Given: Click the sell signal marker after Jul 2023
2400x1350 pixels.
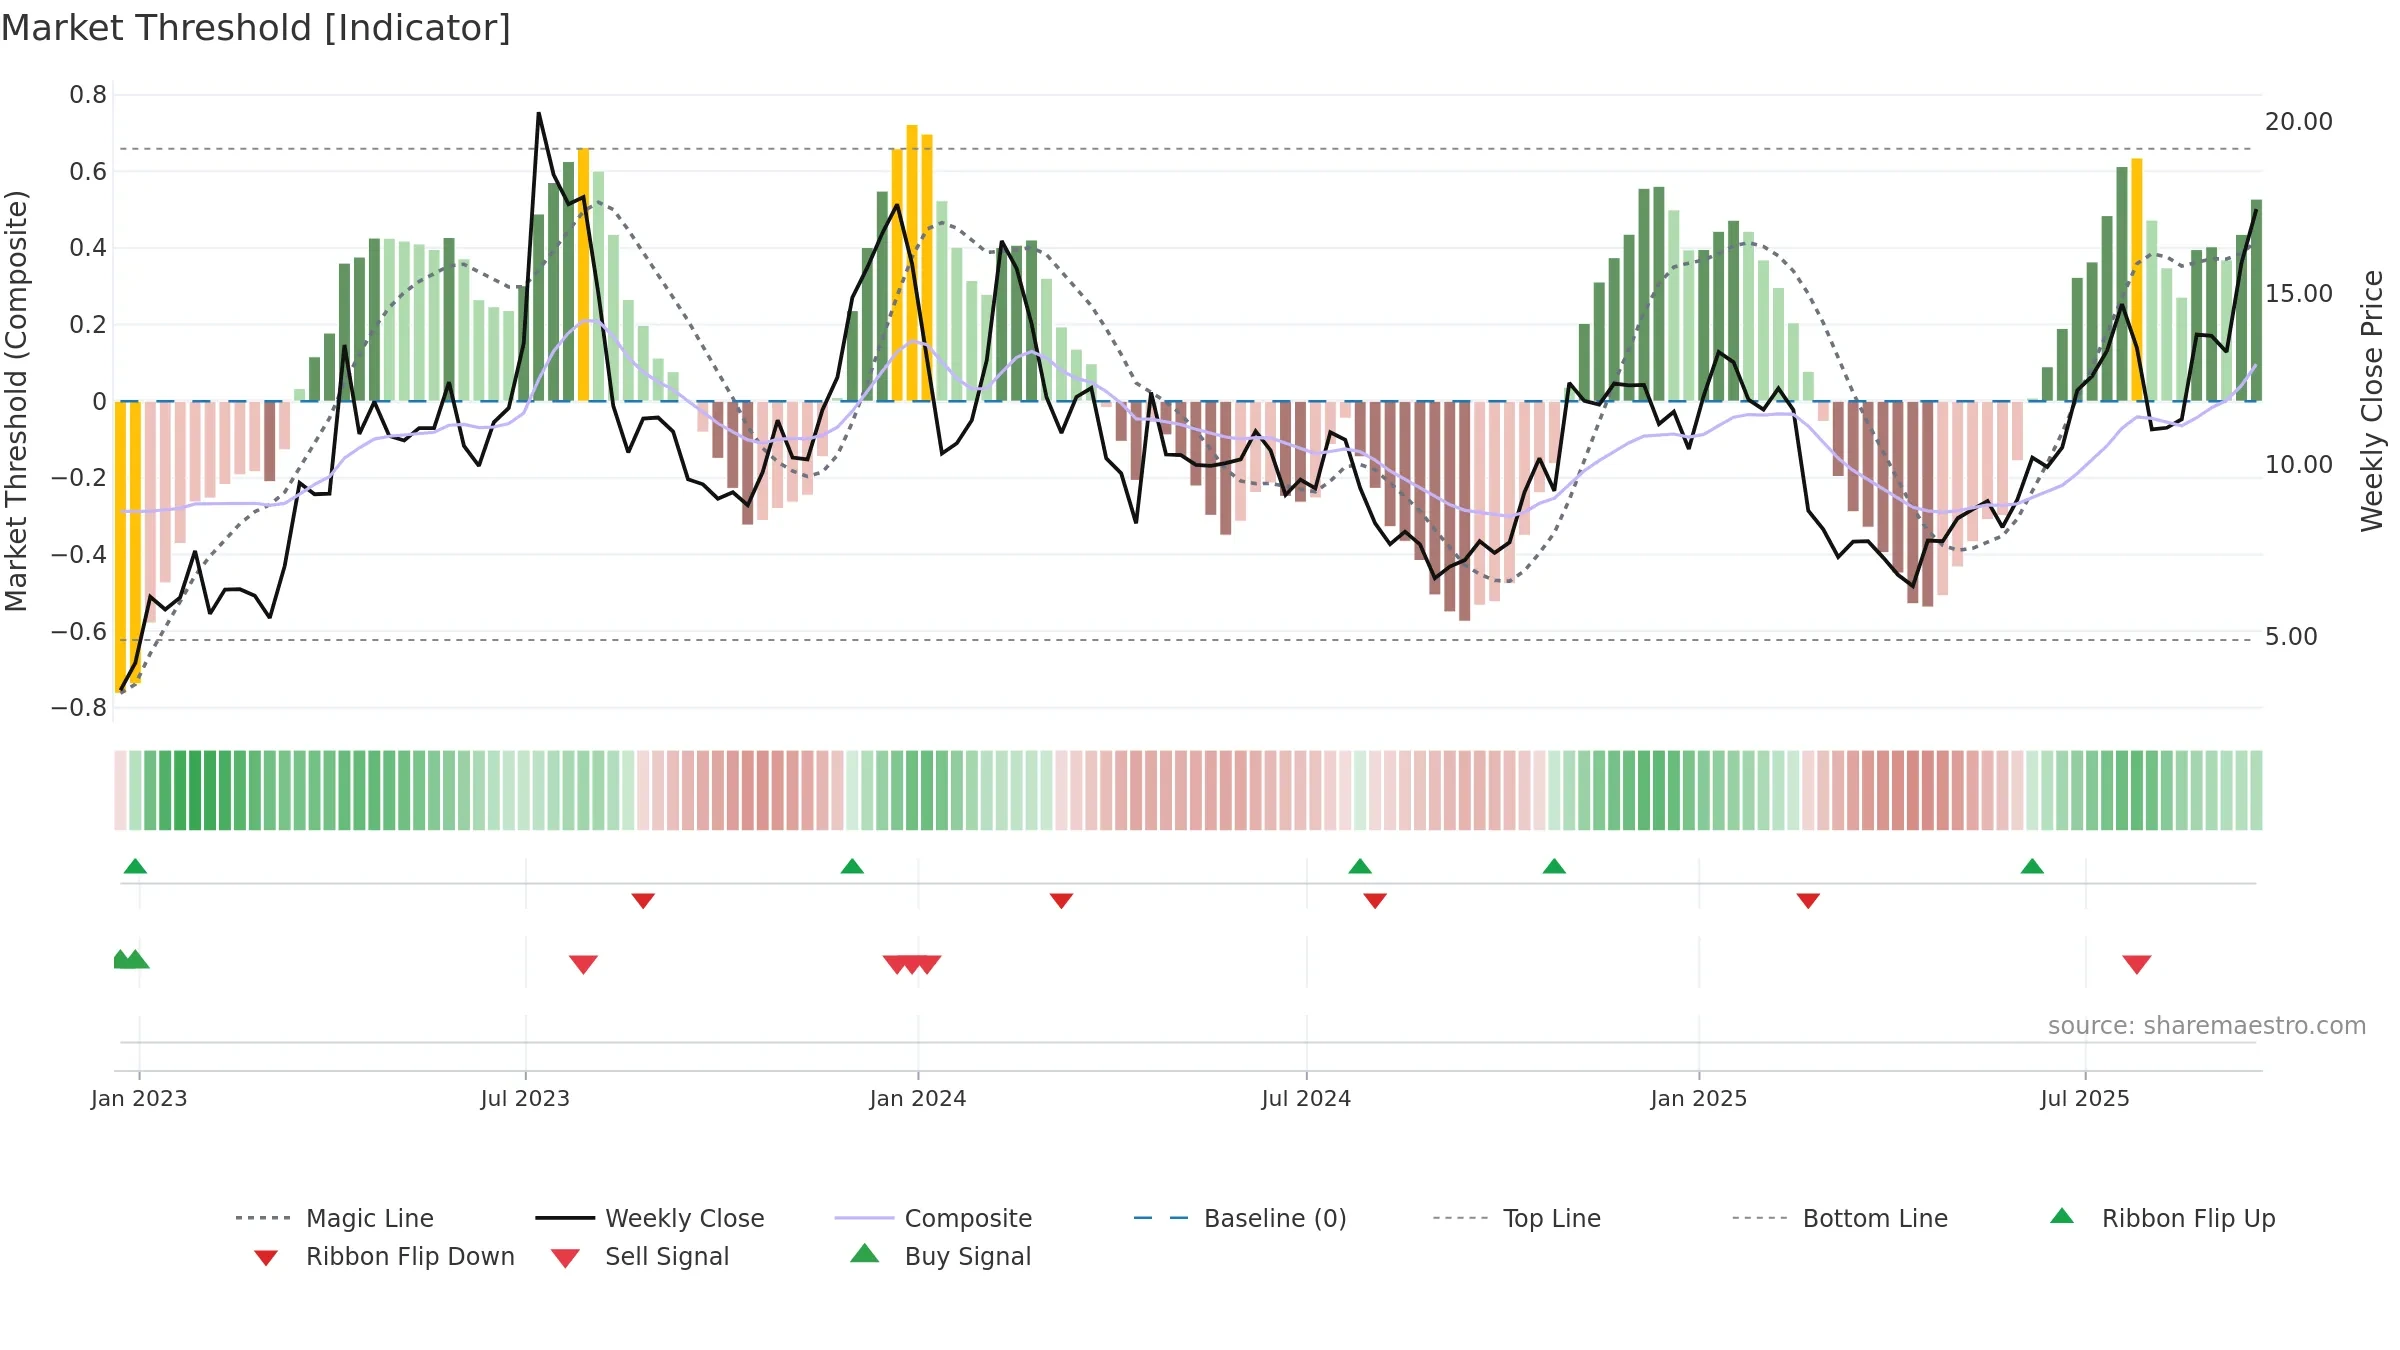Looking at the screenshot, I should point(583,964).
